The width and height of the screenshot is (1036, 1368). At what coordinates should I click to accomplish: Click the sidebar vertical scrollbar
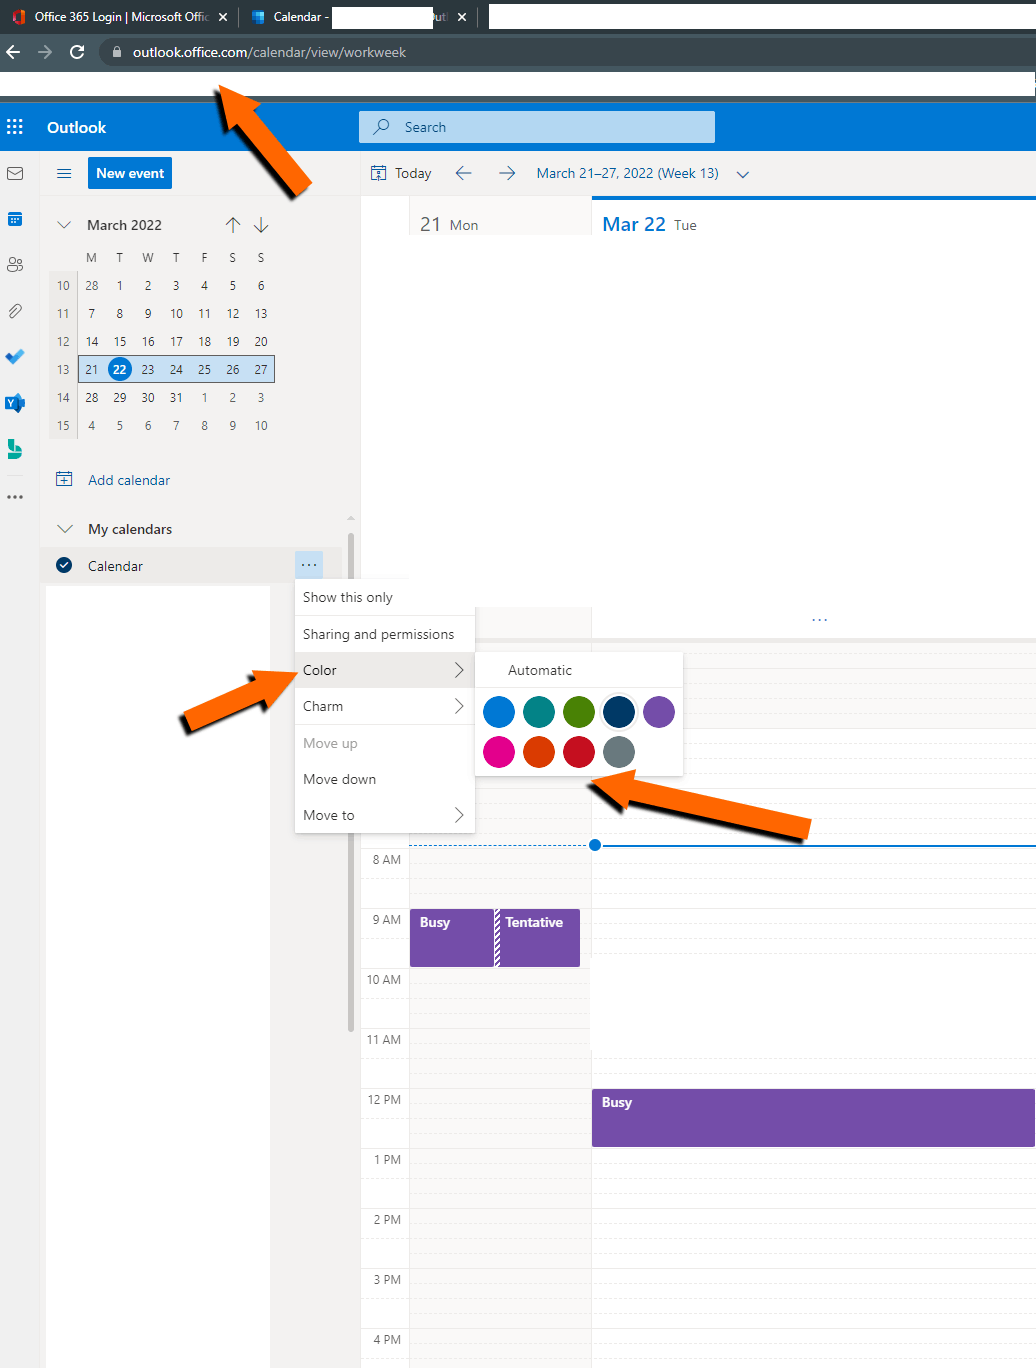pyautogui.click(x=350, y=780)
